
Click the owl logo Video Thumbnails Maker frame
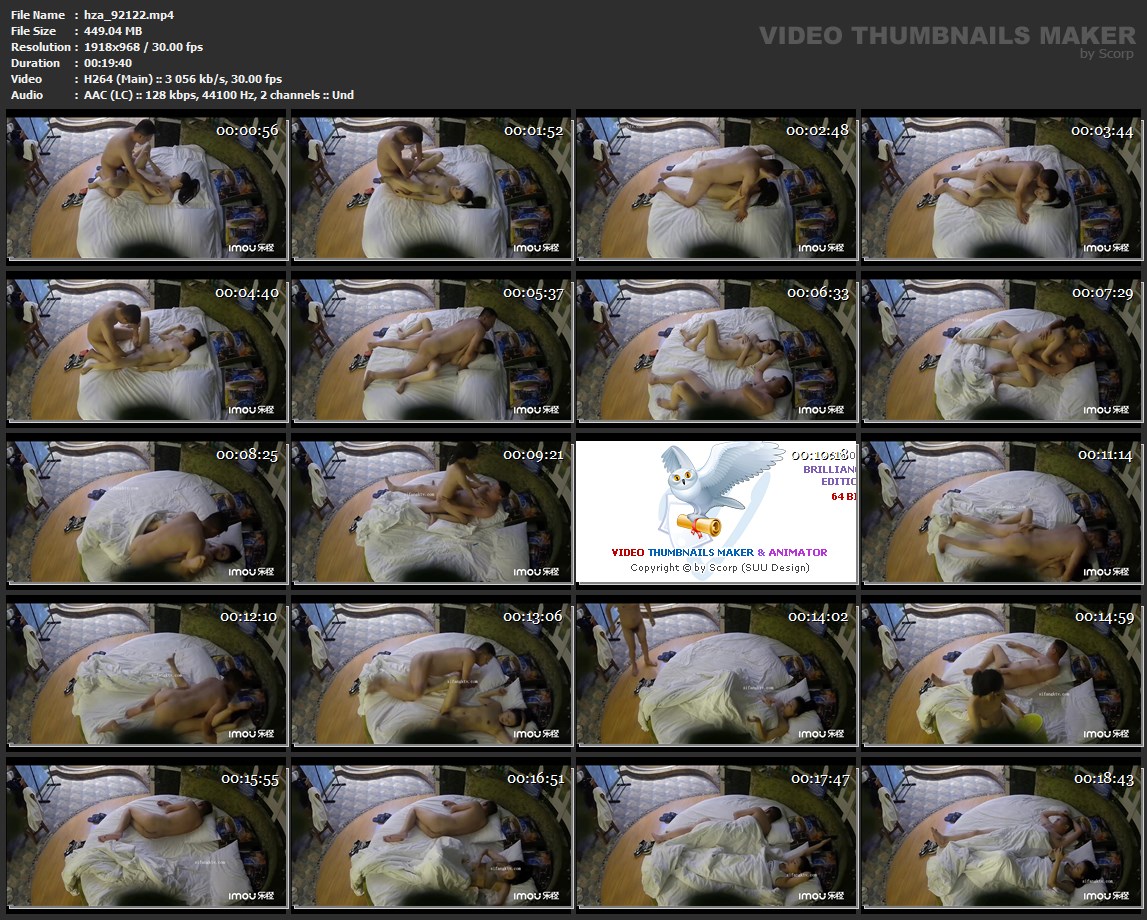click(x=716, y=512)
